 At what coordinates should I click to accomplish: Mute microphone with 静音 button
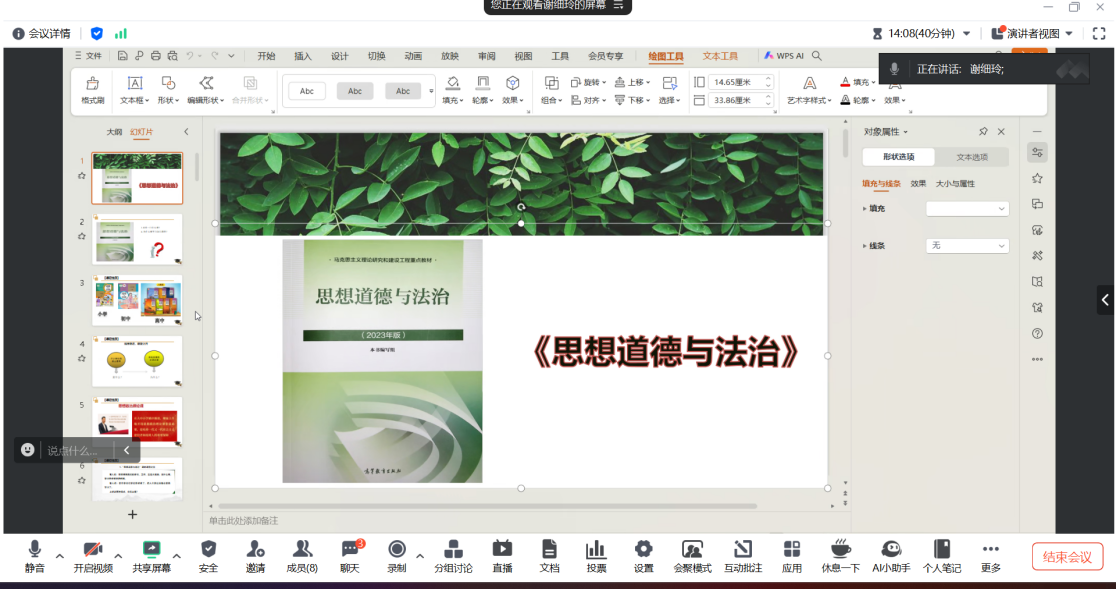click(x=35, y=555)
